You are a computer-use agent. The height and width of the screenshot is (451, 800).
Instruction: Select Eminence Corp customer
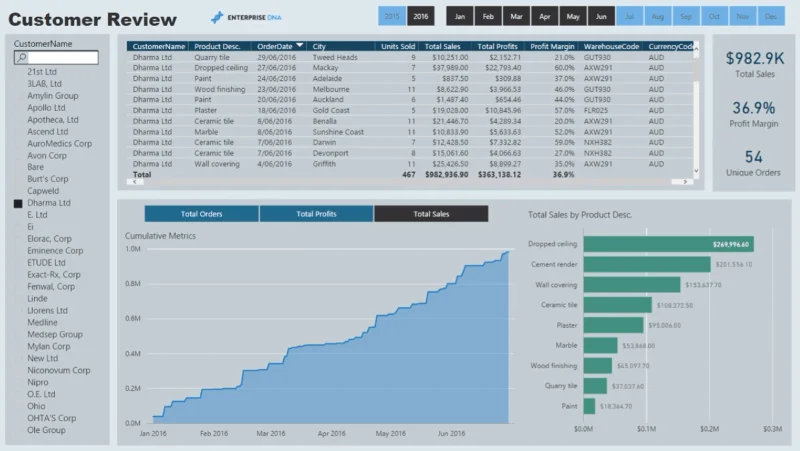[55, 251]
